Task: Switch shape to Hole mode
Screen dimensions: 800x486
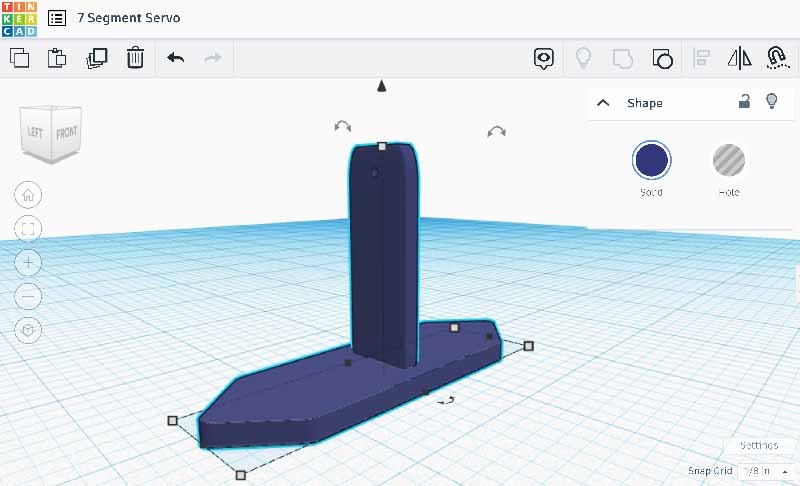Action: 729,160
